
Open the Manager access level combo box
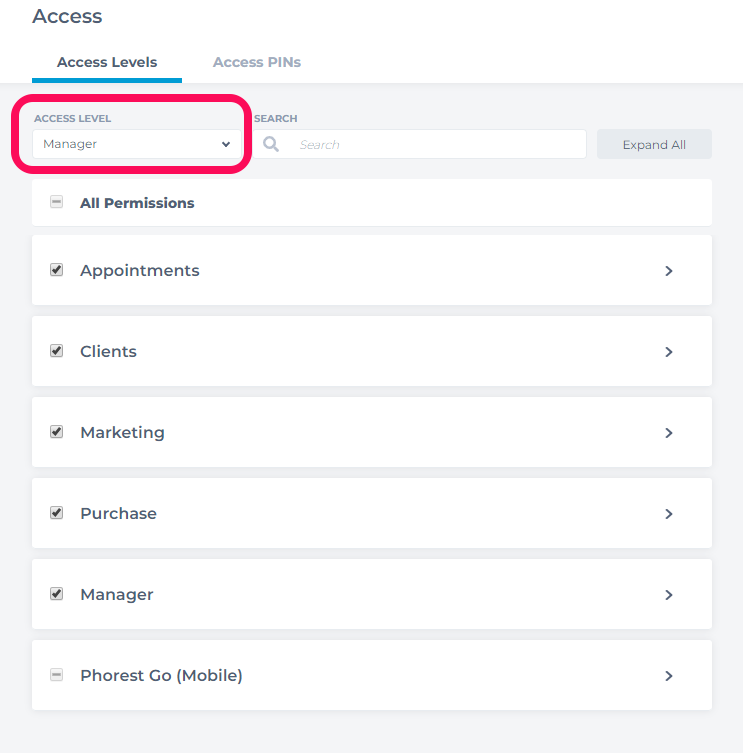pos(137,144)
